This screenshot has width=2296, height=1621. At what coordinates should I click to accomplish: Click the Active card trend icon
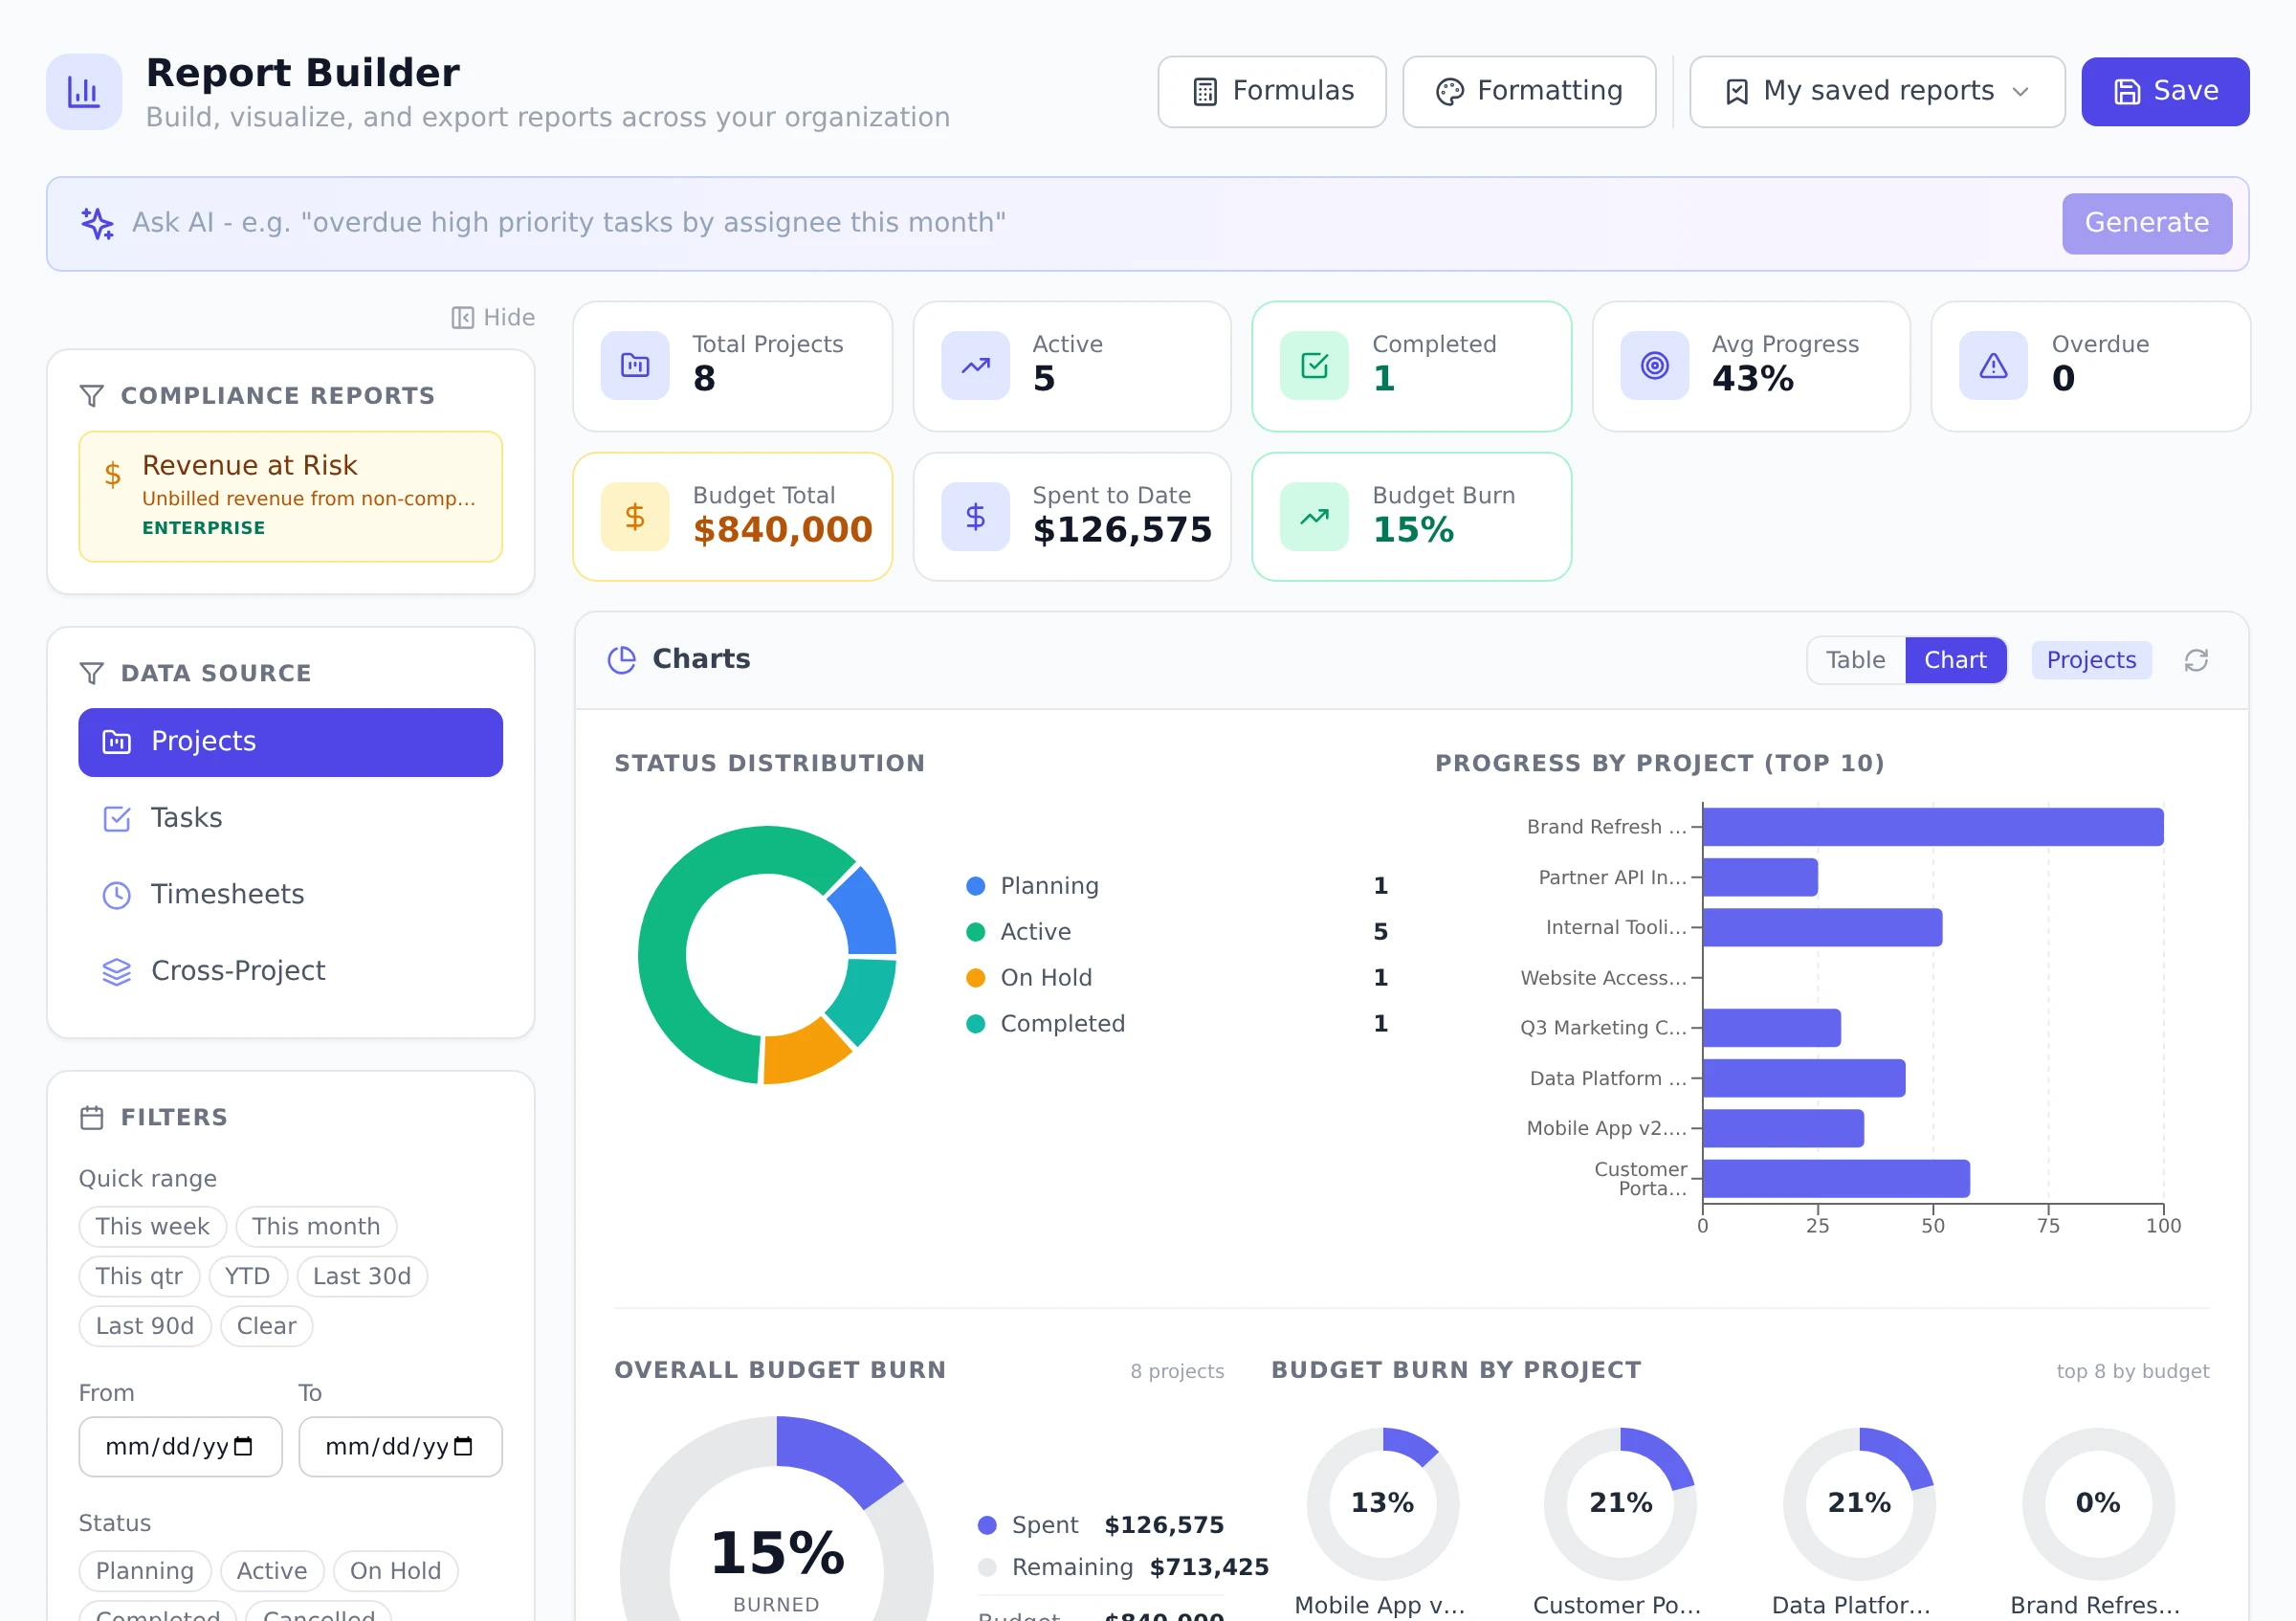click(975, 366)
